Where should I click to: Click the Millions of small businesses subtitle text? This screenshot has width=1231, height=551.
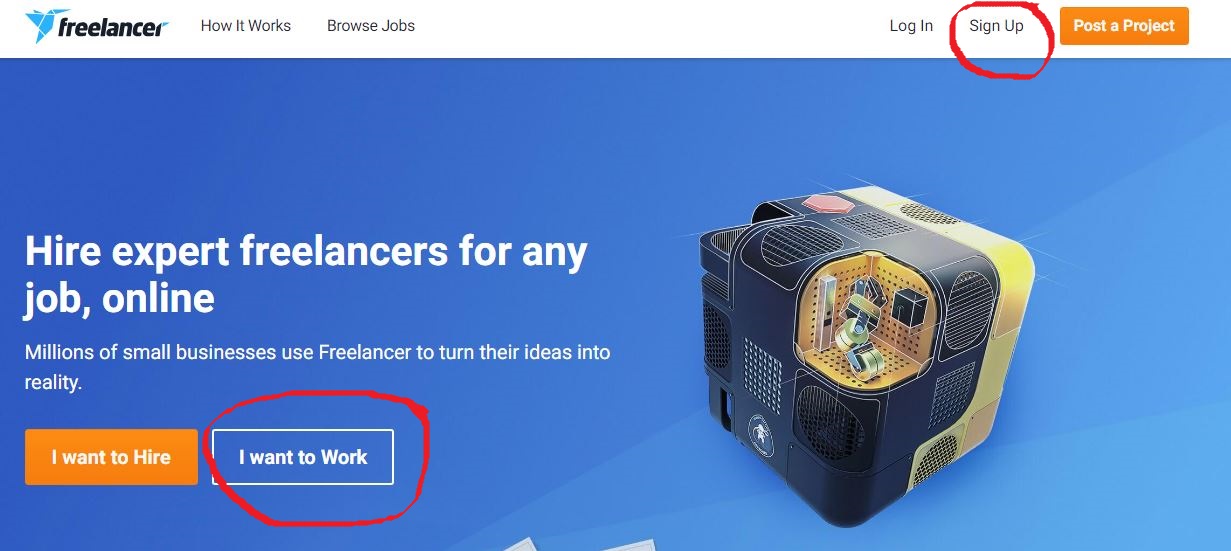click(x=318, y=367)
